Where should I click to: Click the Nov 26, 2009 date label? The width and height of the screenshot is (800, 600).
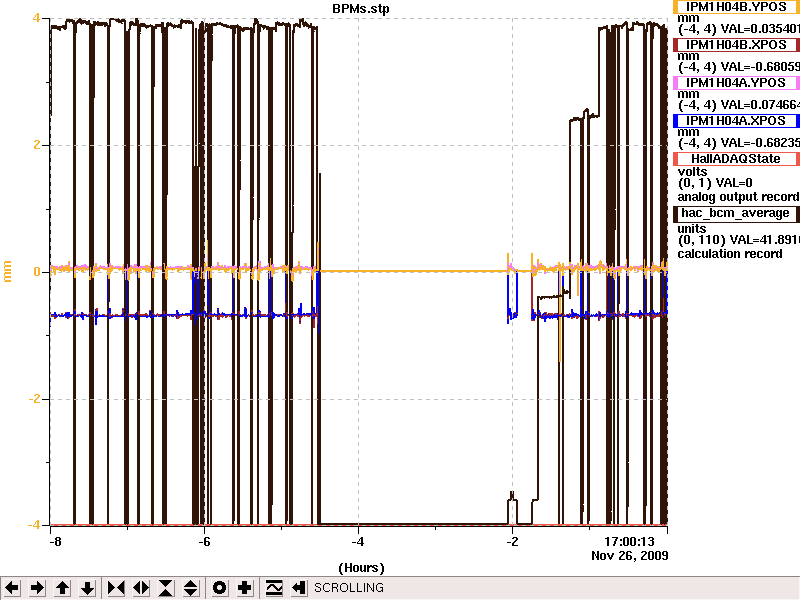[630, 556]
